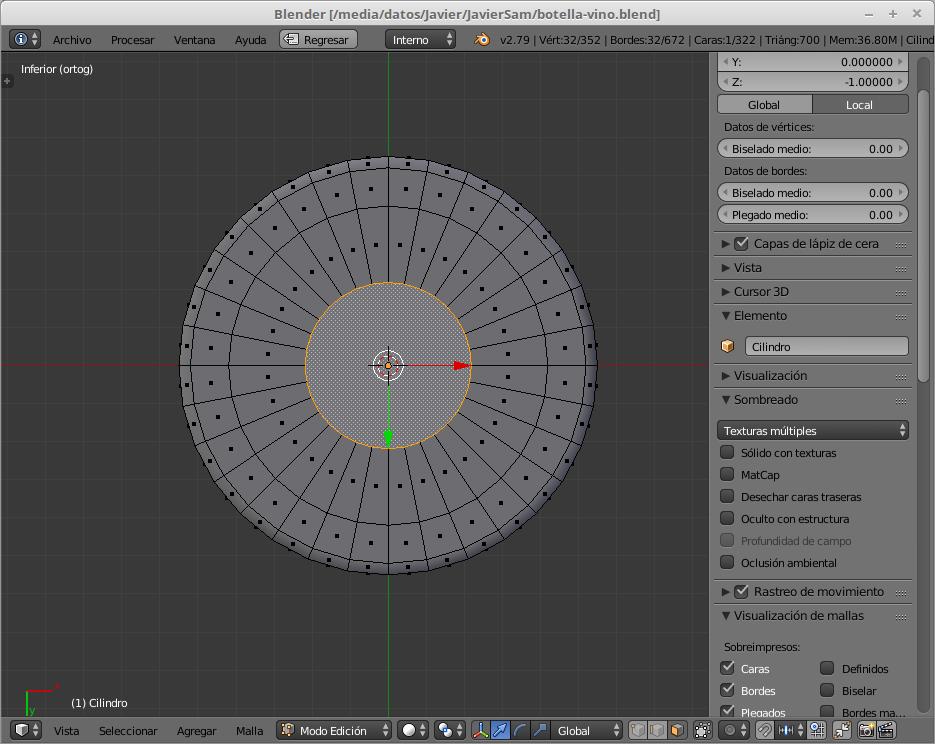Toggle automerge editing icon
The height and width of the screenshot is (744, 935).
point(843,730)
